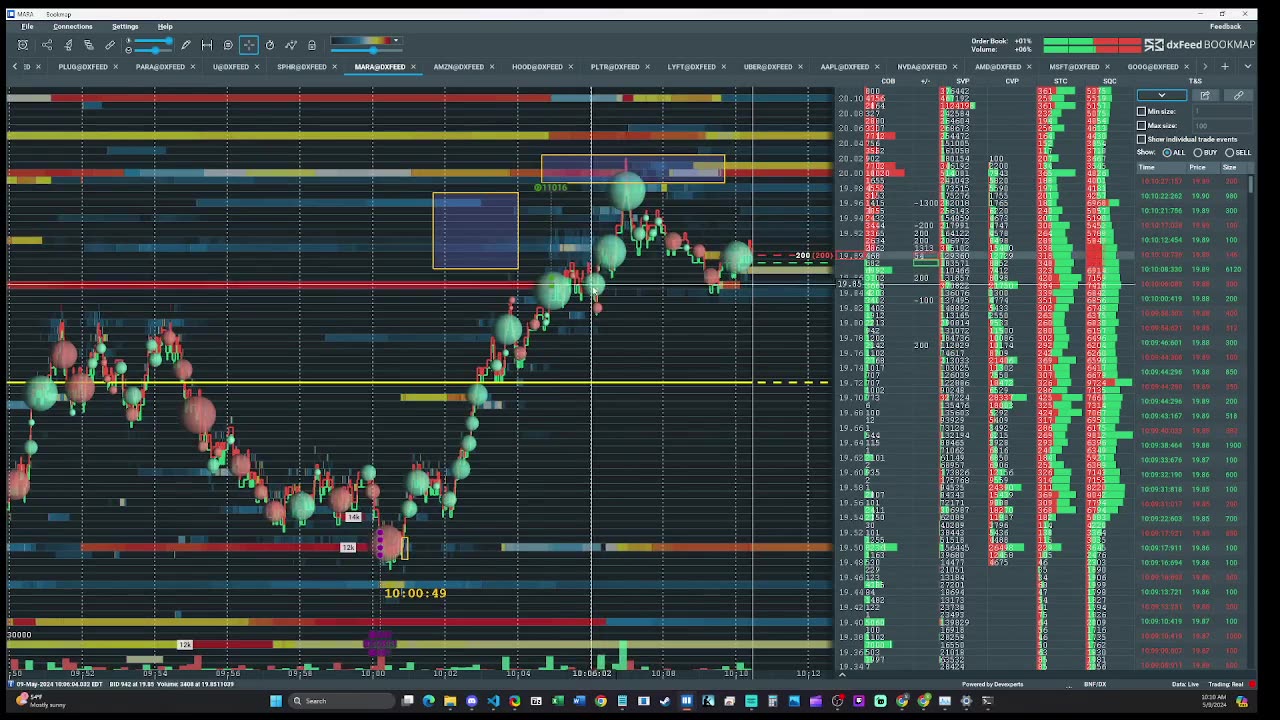Click the SQC column header
Screen dimensions: 1280x720
[x=1109, y=81]
